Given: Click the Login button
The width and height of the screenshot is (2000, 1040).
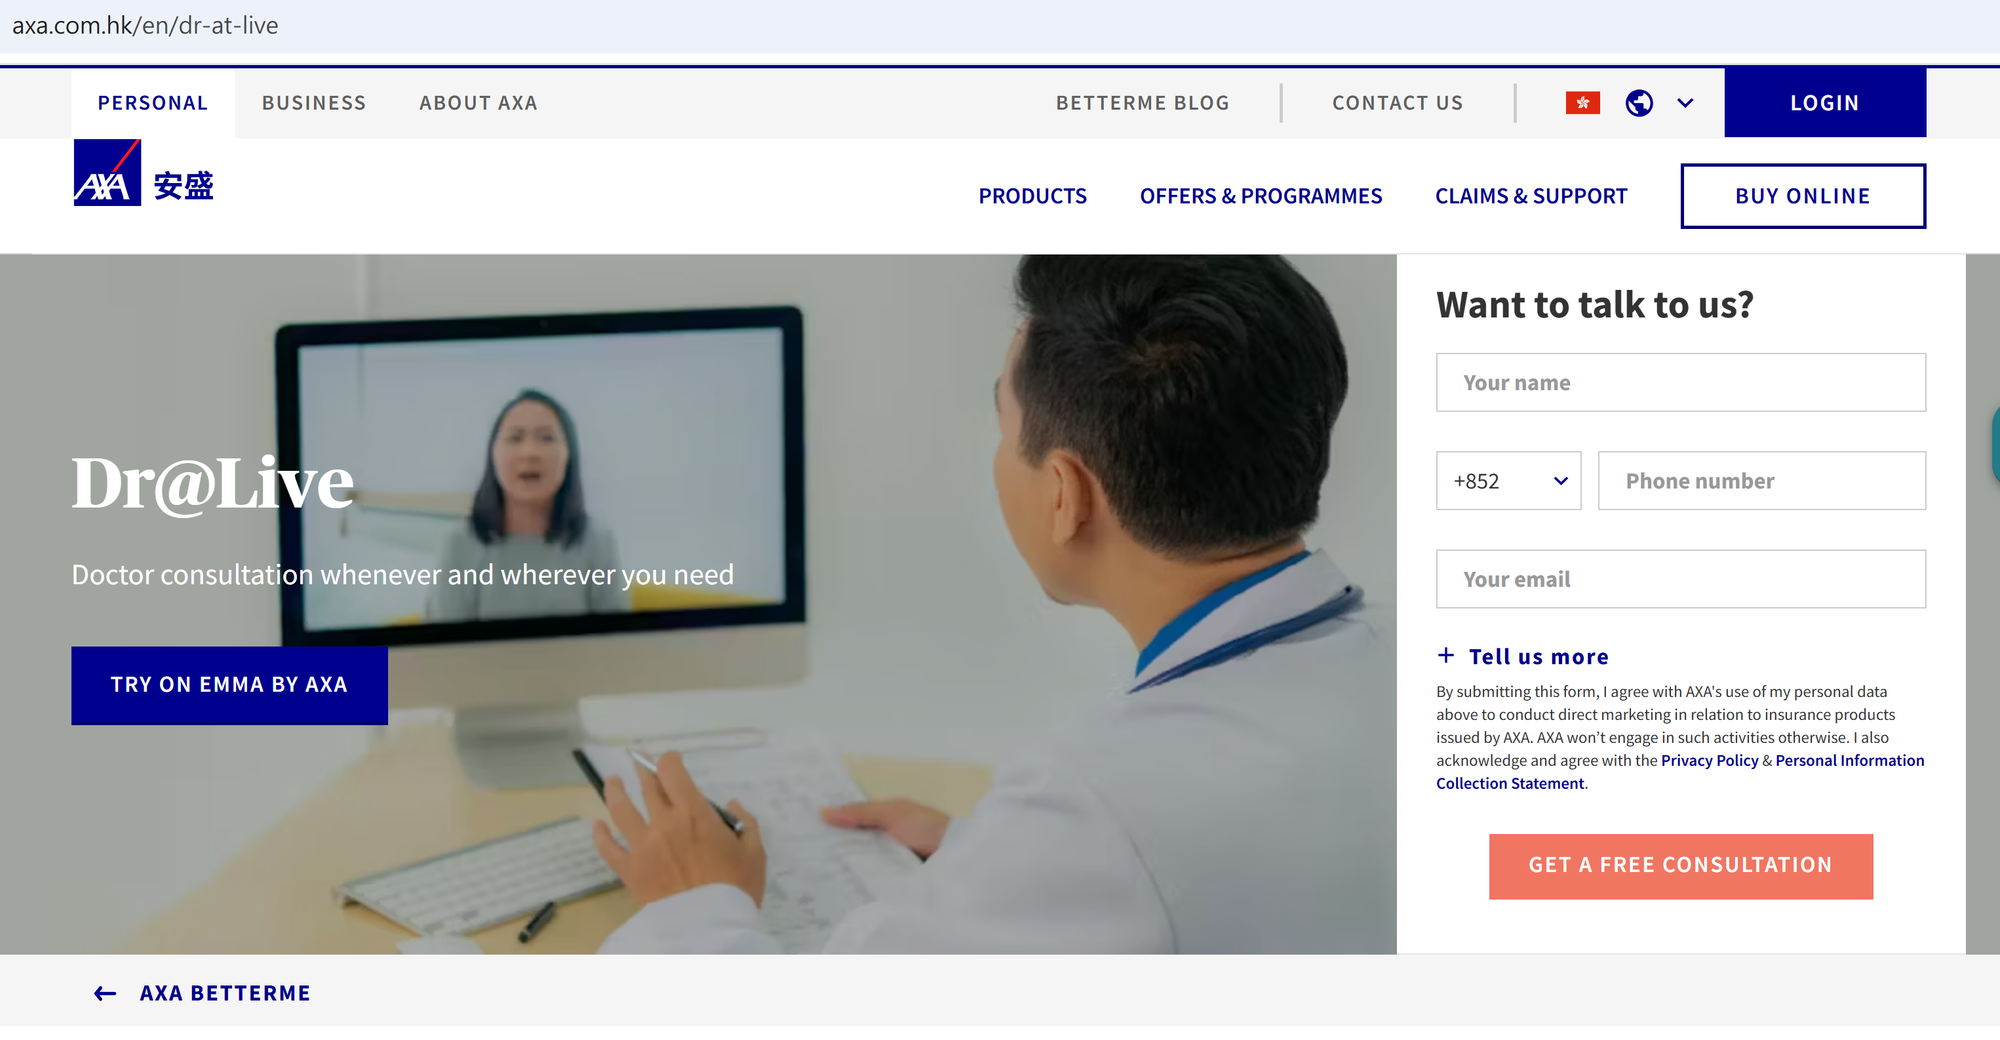Looking at the screenshot, I should 1825,103.
